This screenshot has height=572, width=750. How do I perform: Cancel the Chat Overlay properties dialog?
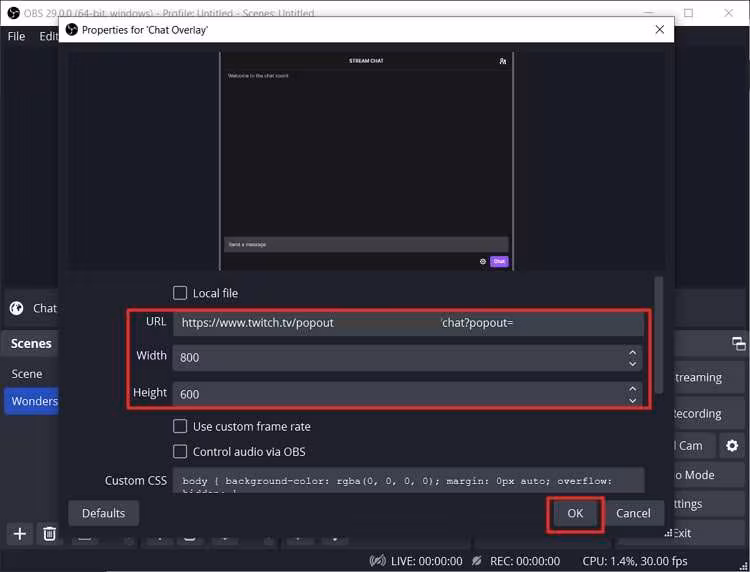click(x=633, y=514)
